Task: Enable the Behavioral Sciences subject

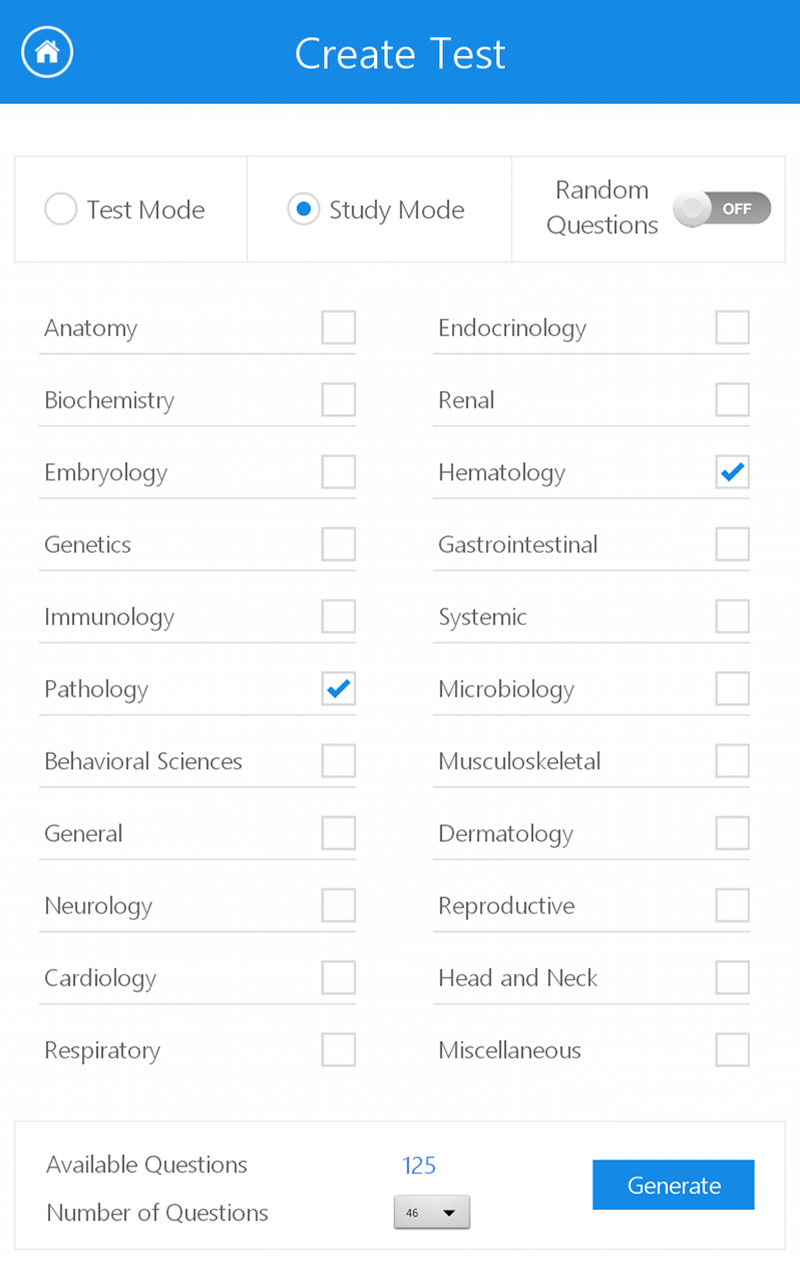Action: point(339,761)
